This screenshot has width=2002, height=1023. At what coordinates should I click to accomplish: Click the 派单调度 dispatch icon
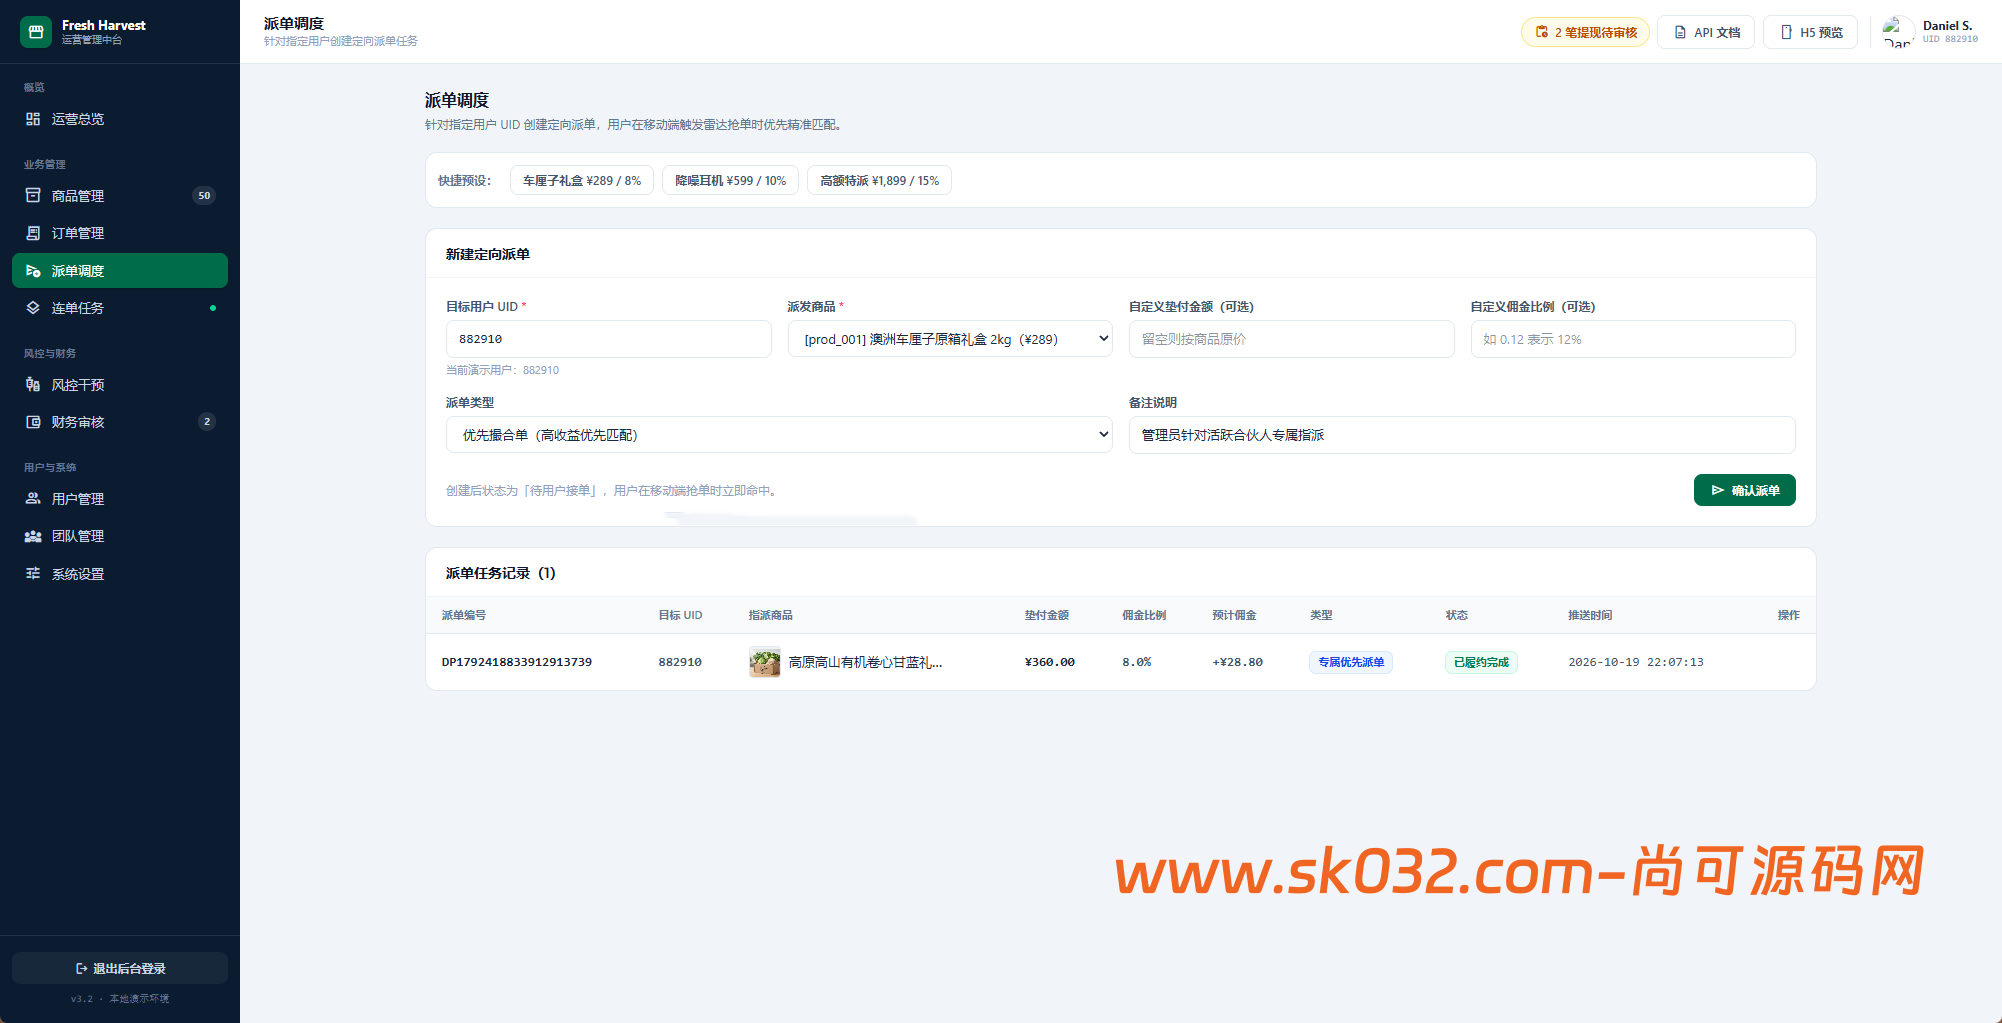pos(33,271)
